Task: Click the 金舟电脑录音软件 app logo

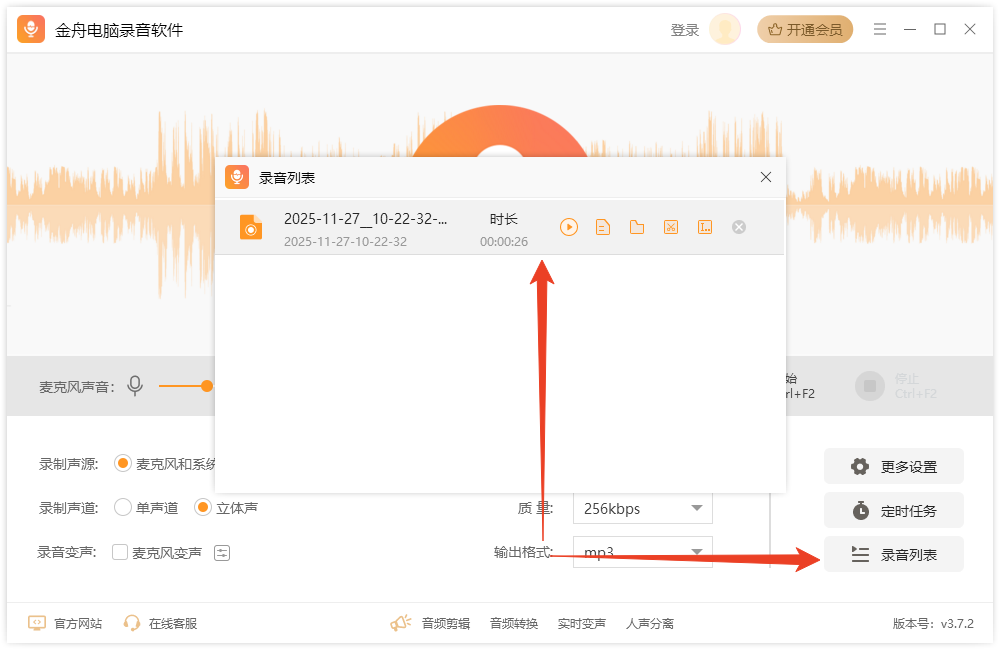Action: tap(31, 29)
